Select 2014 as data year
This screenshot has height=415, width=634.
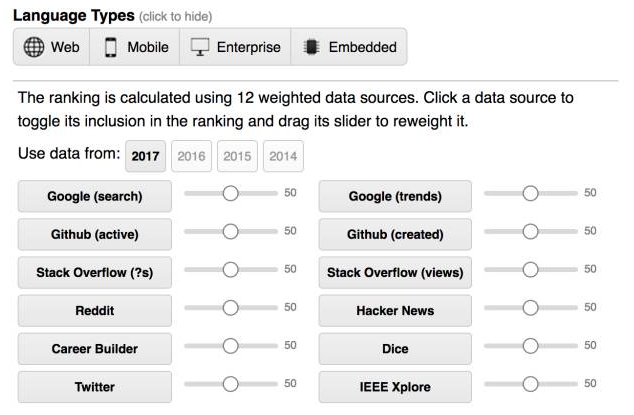point(283,156)
